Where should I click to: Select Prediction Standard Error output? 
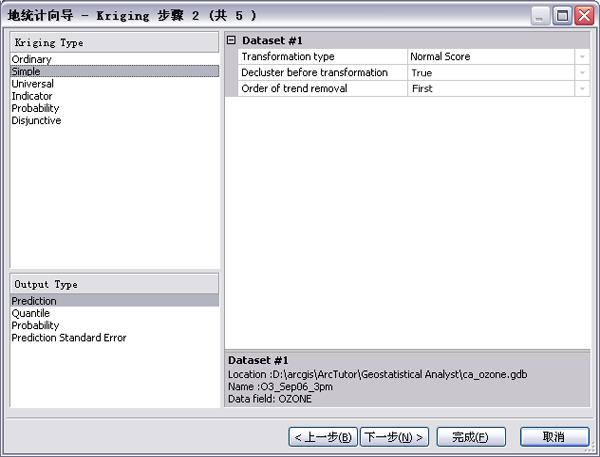[69, 338]
